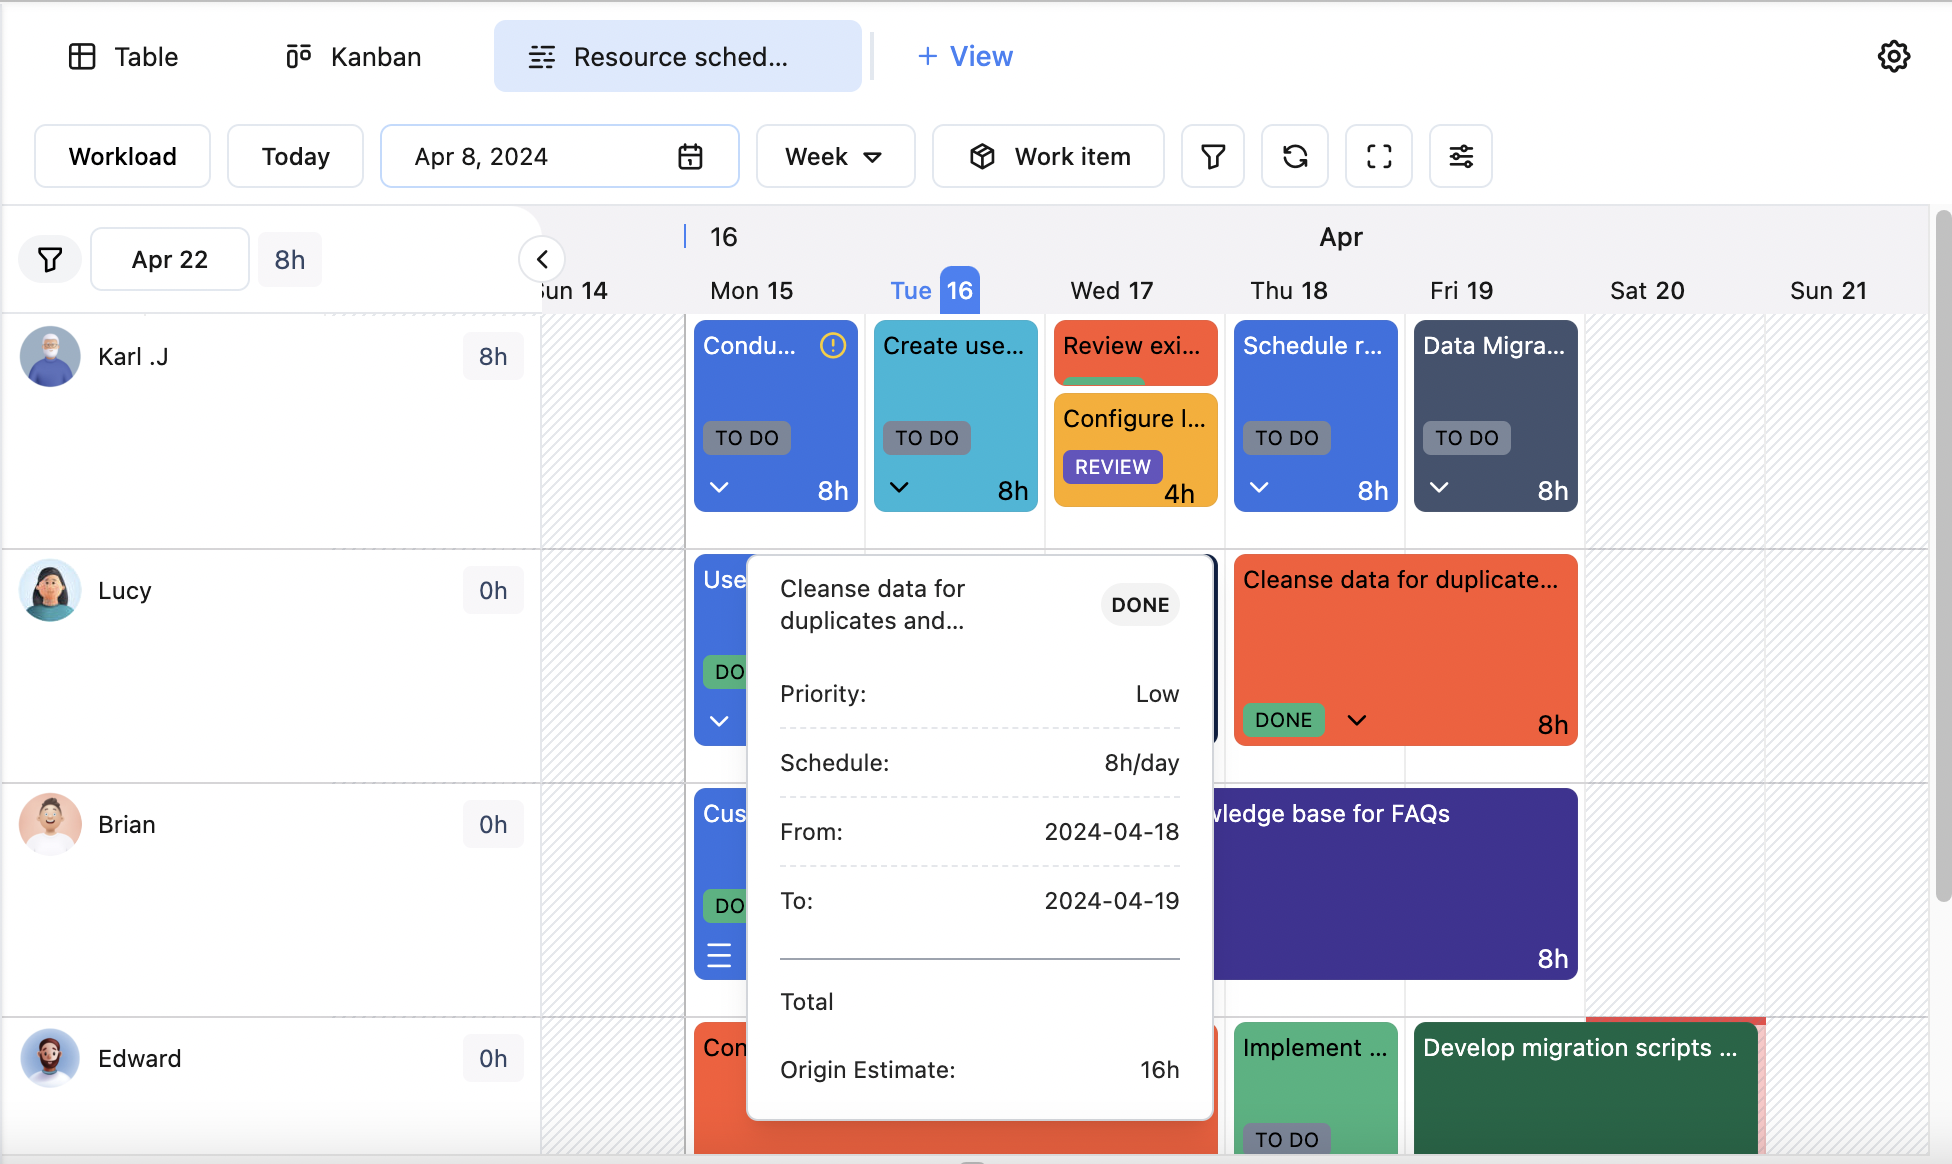Open the Week view dropdown selector
This screenshot has width=1952, height=1164.
click(834, 155)
